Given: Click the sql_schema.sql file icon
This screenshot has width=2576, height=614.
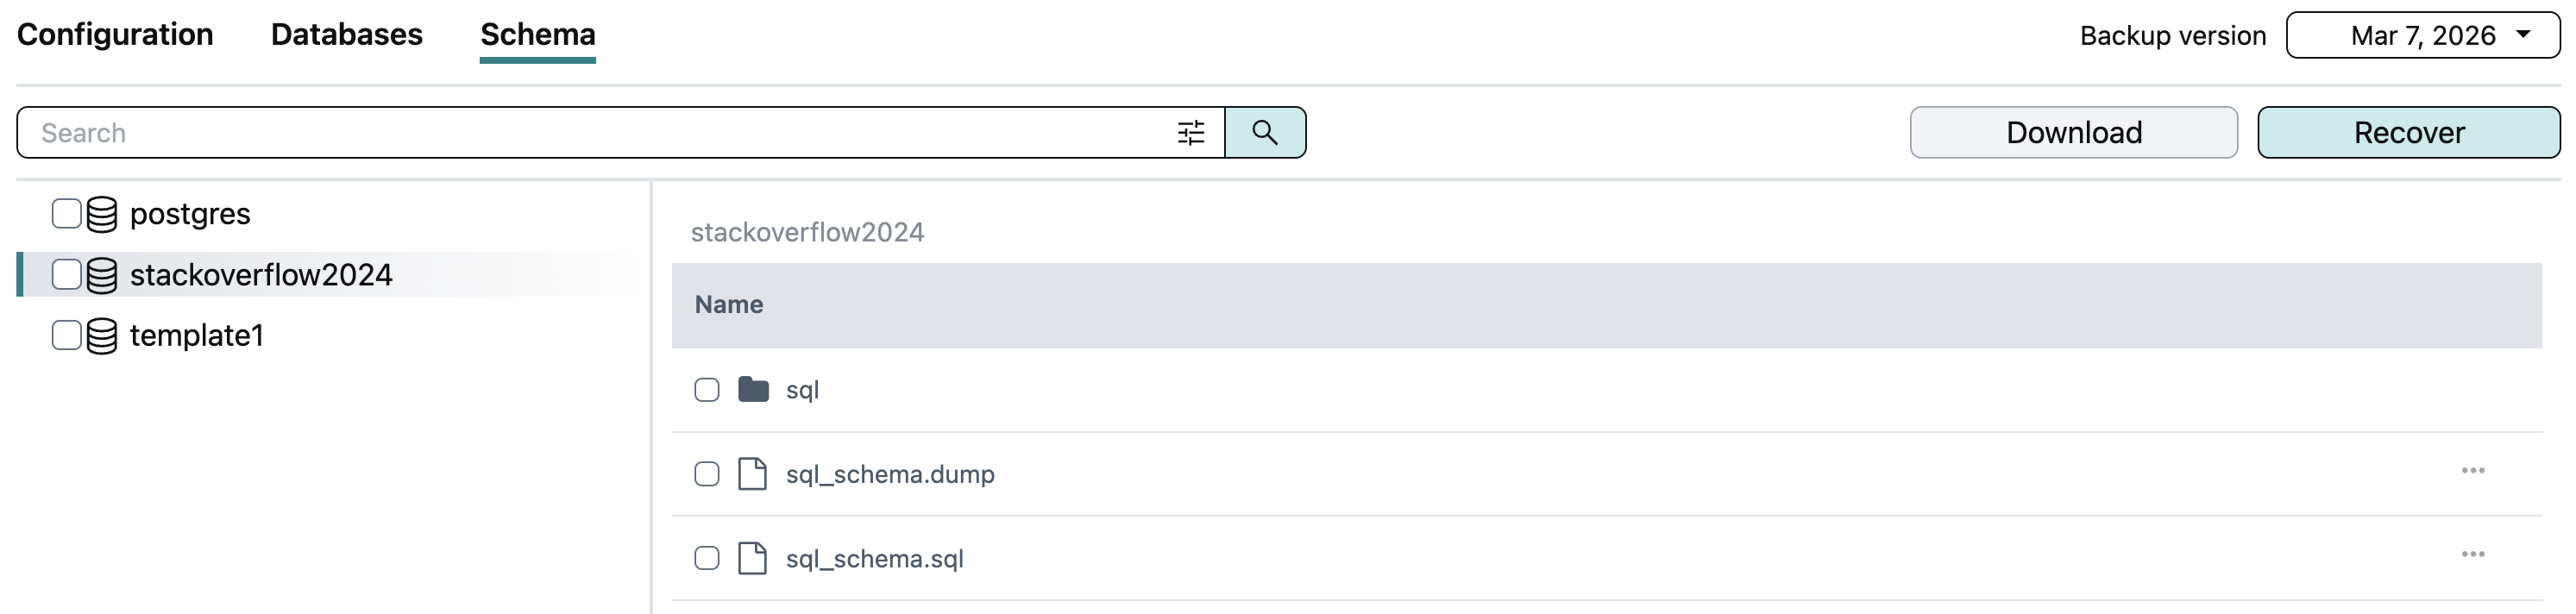Looking at the screenshot, I should (752, 558).
